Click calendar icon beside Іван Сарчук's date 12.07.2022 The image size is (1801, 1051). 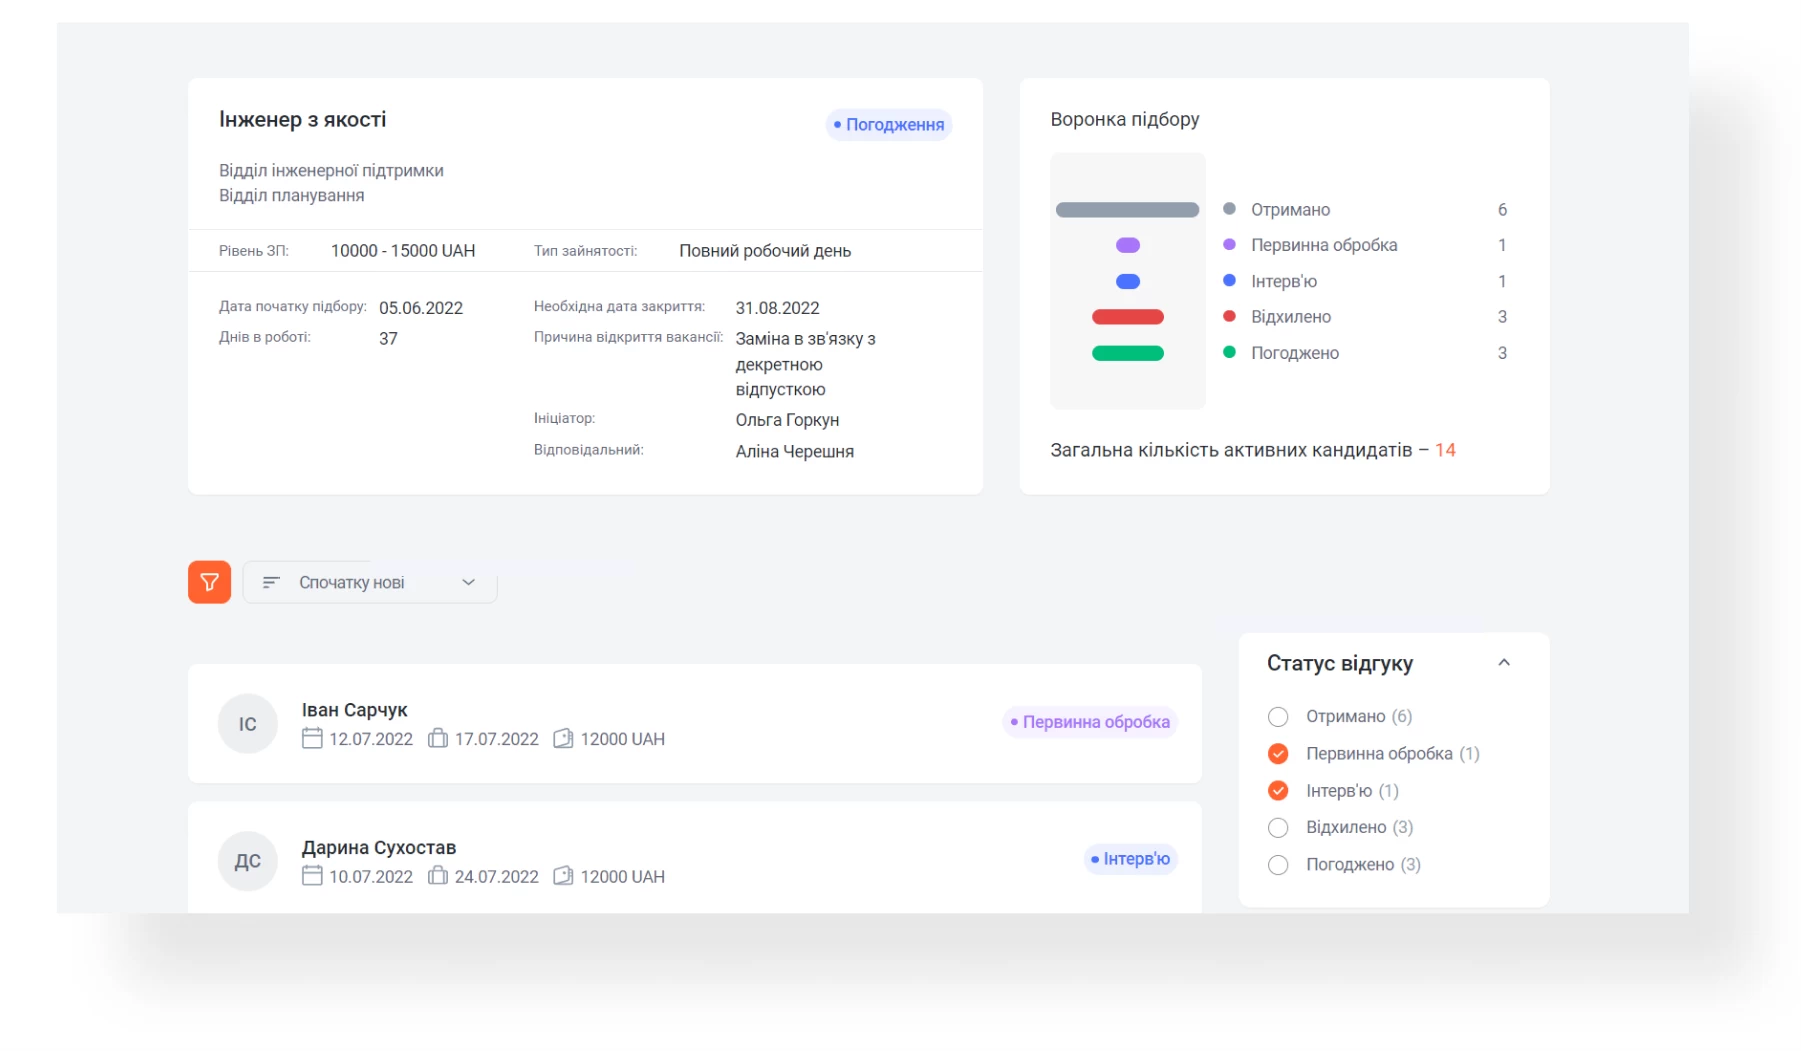(x=312, y=739)
